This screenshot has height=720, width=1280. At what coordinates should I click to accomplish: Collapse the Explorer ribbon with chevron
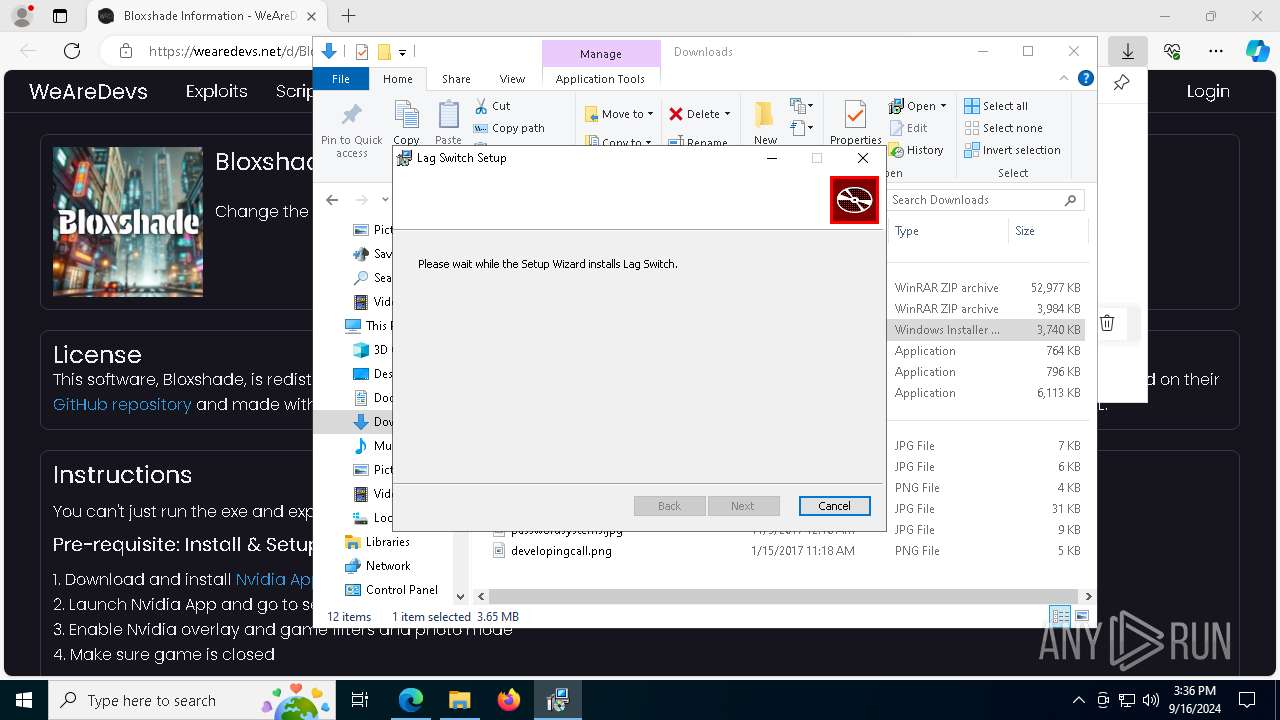coord(1064,78)
